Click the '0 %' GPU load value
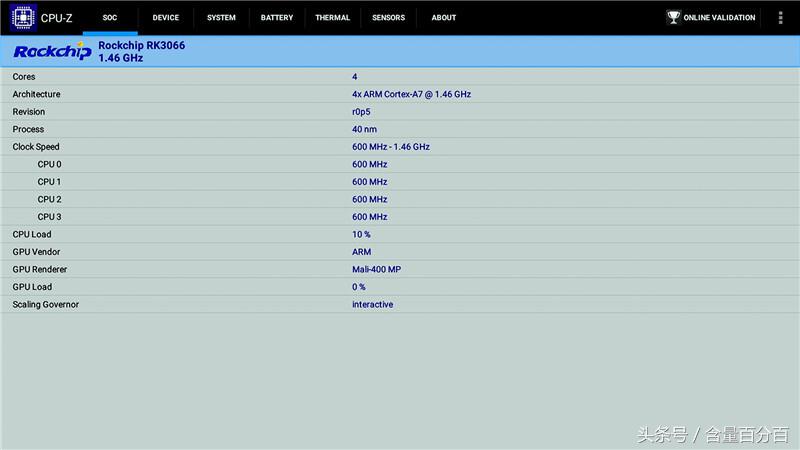This screenshot has height=450, width=800. (359, 287)
